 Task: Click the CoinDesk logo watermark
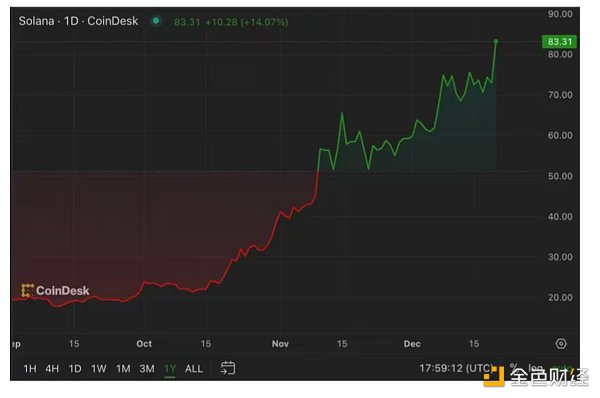point(55,290)
